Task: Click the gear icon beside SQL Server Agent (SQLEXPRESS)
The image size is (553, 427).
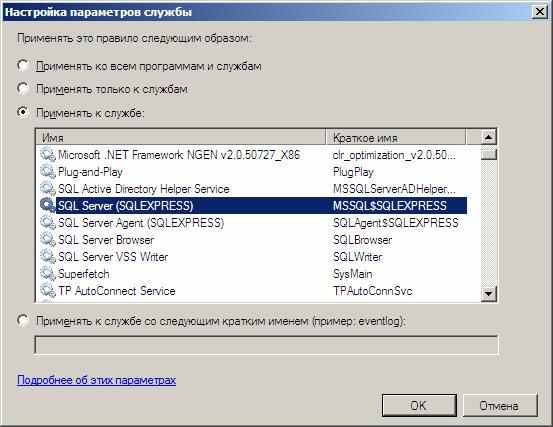Action: [48, 222]
